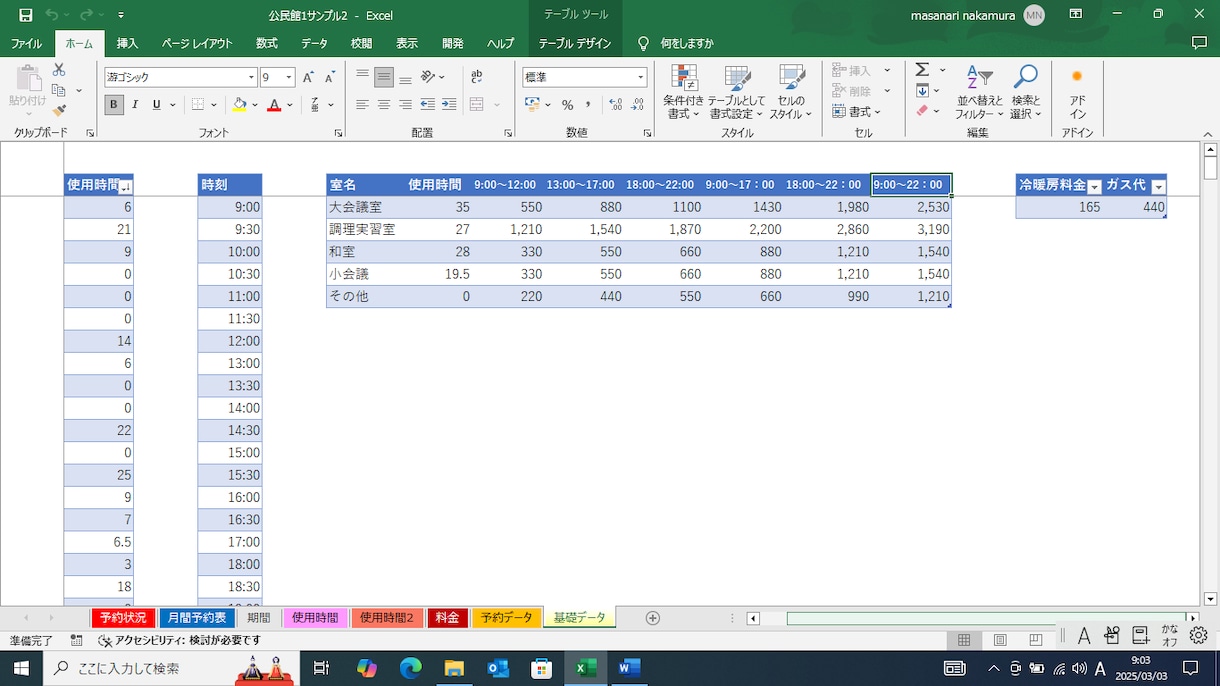Click the top align icon
This screenshot has height=686, width=1220.
[362, 77]
